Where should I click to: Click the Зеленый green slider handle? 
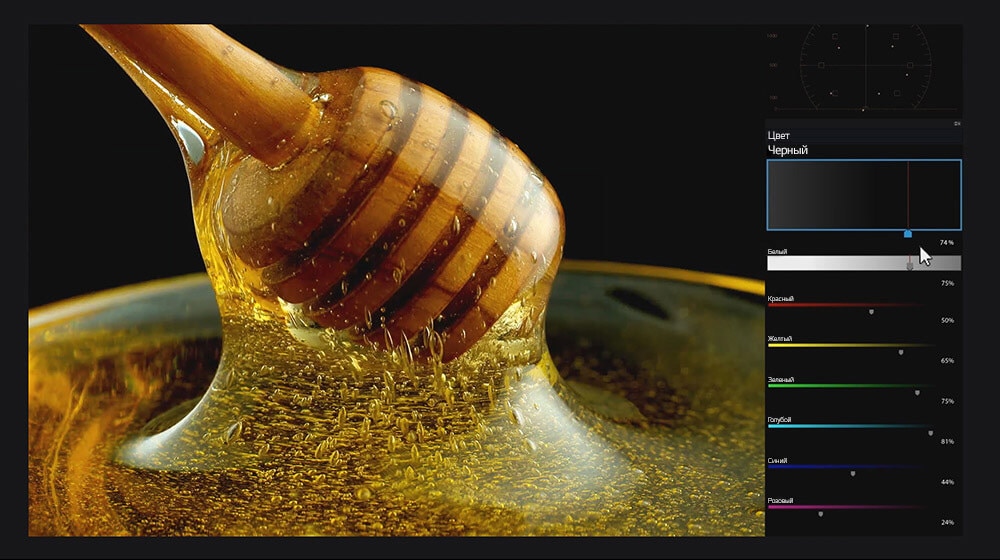pos(917,393)
